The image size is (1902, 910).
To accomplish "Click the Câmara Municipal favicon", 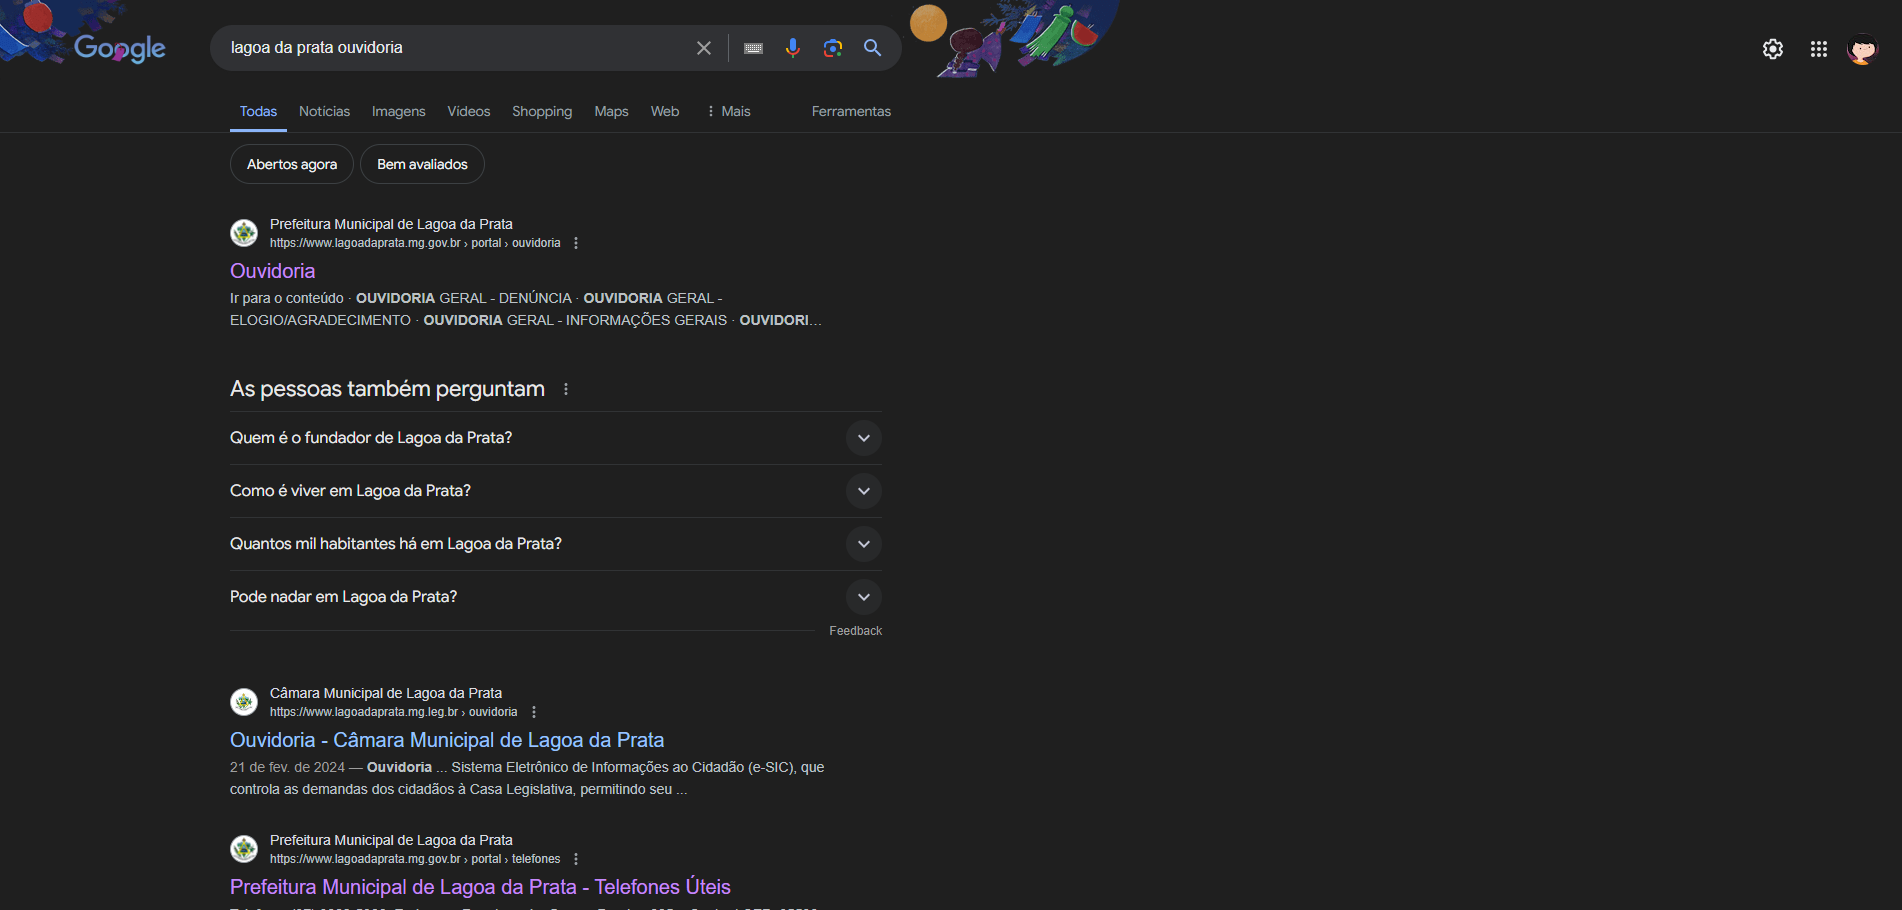I will tap(244, 702).
